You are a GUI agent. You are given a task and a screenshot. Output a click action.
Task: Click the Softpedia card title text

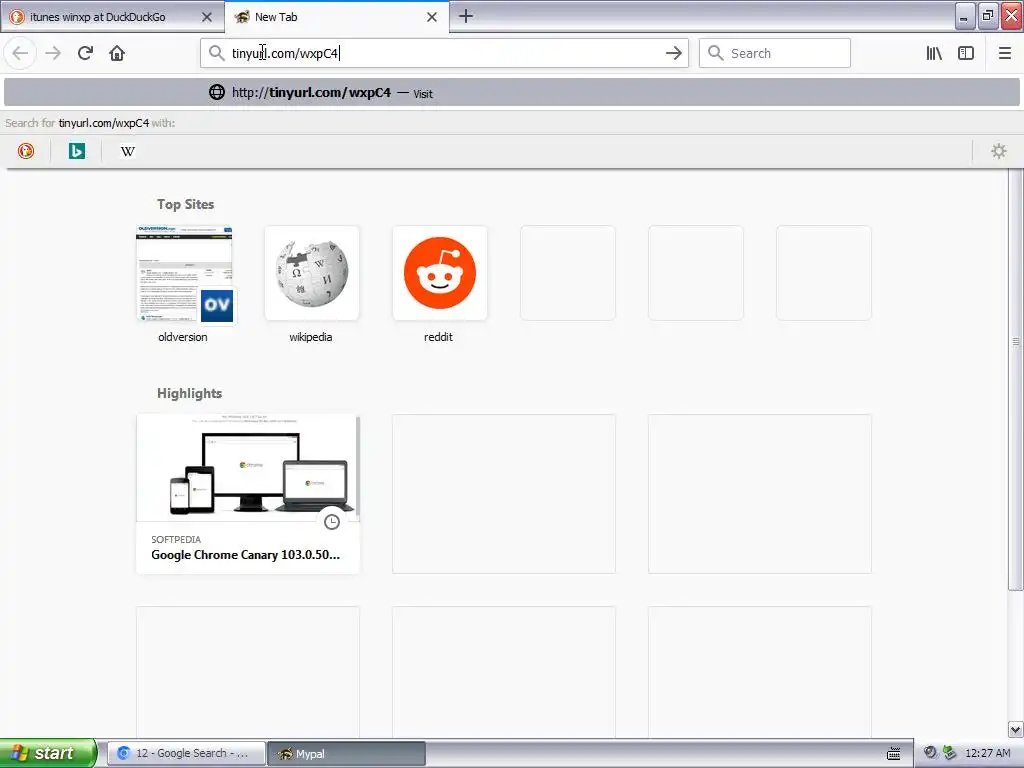pyautogui.click(x=246, y=554)
